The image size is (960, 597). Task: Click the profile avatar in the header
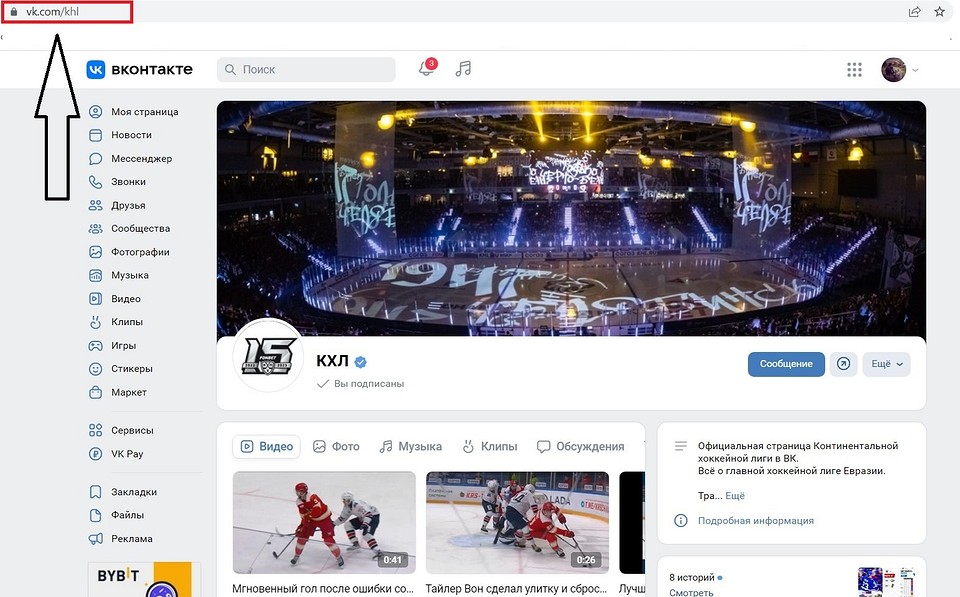pyautogui.click(x=893, y=70)
